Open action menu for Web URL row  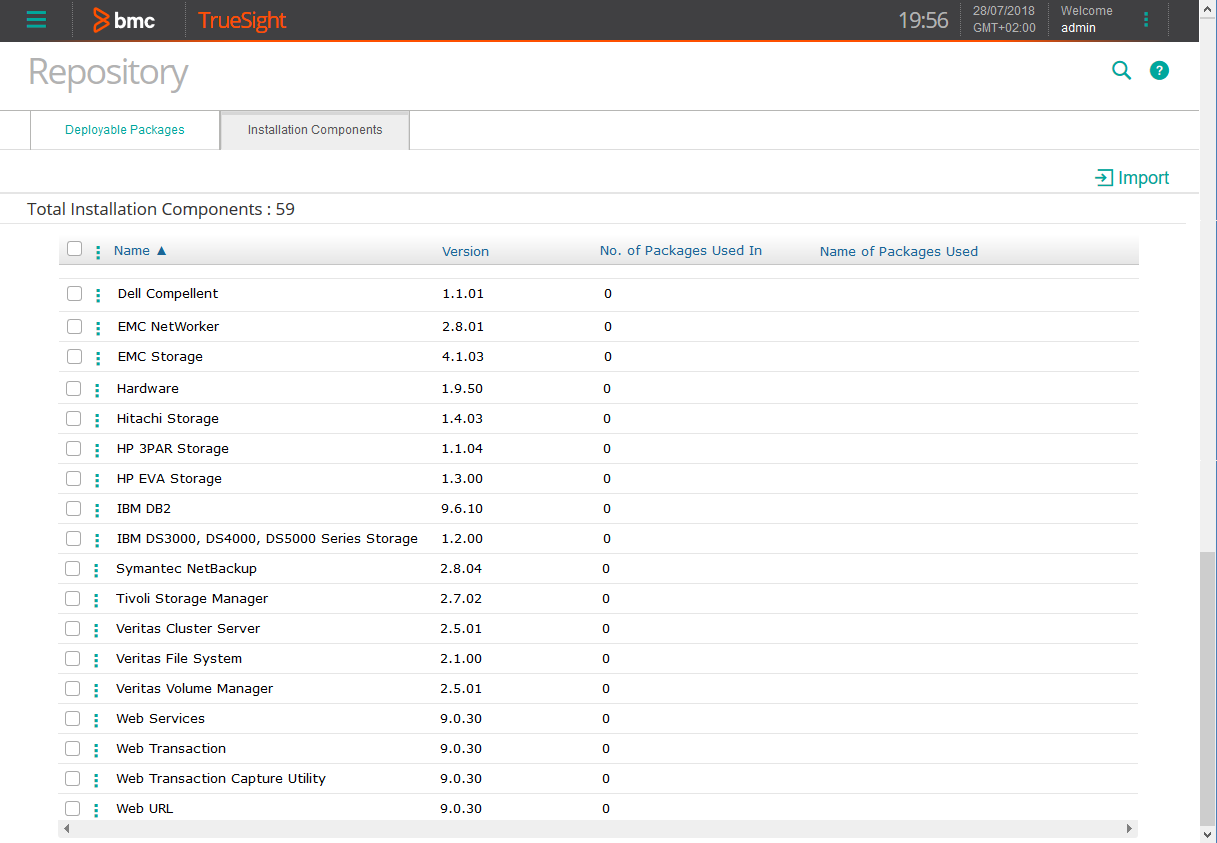tap(97, 810)
